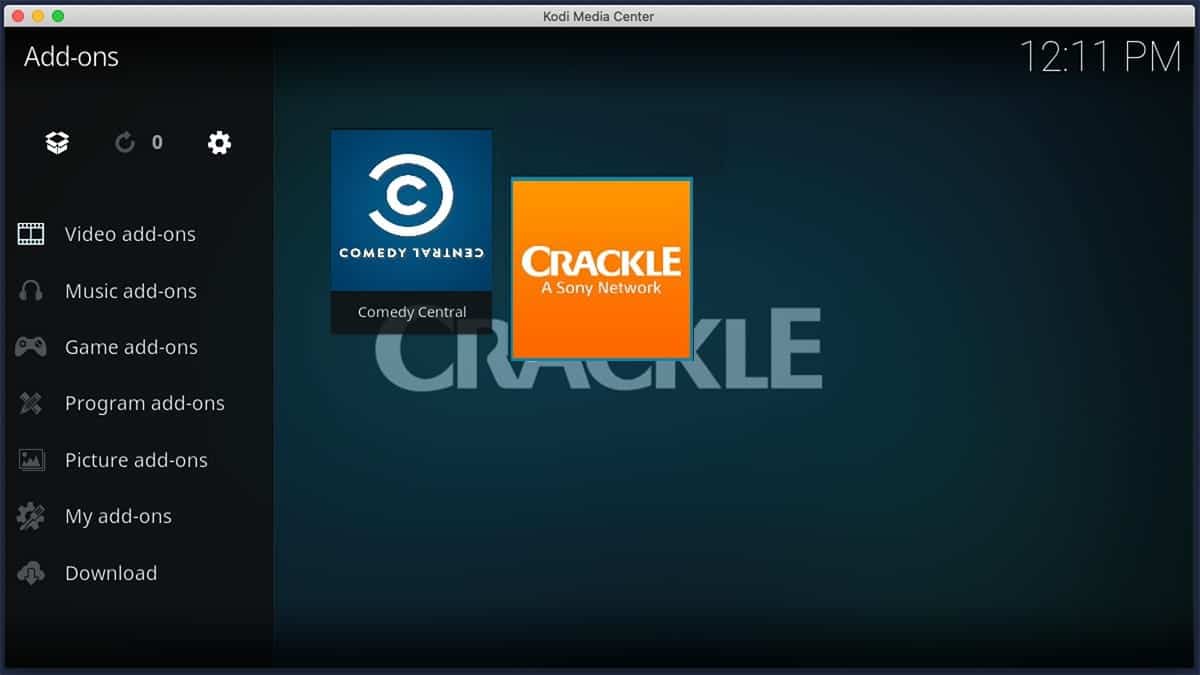The height and width of the screenshot is (675, 1200).
Task: Click the cloud download icon
Action: point(31,573)
